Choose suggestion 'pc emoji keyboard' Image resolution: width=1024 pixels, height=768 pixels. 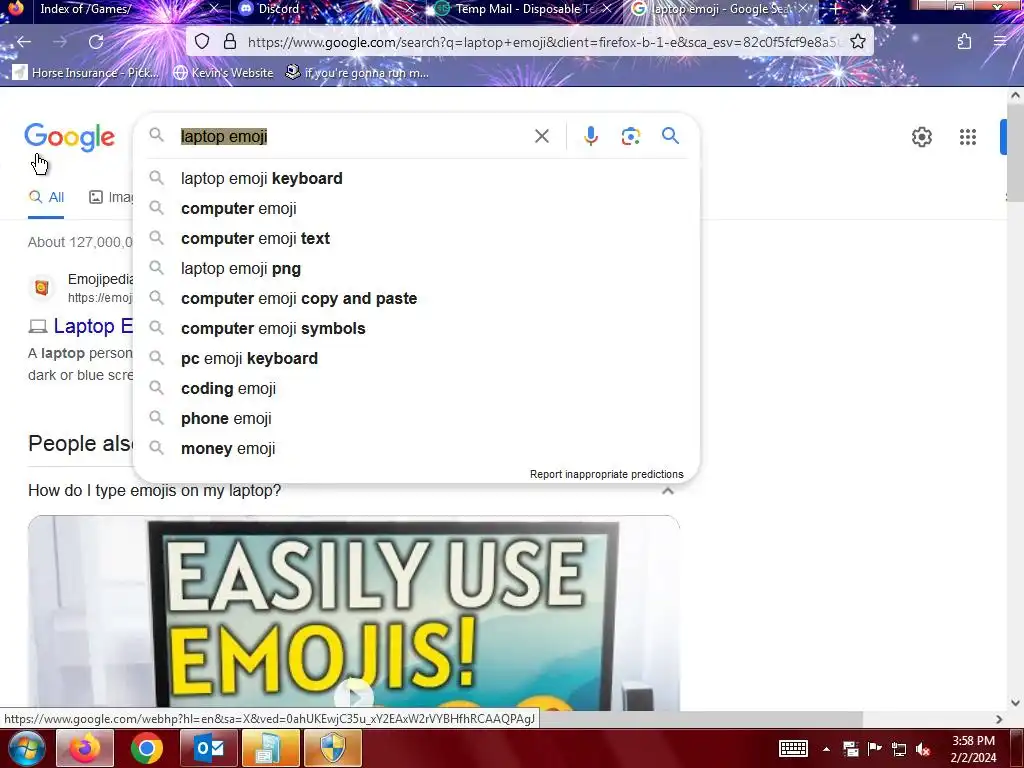pyautogui.click(x=416, y=359)
